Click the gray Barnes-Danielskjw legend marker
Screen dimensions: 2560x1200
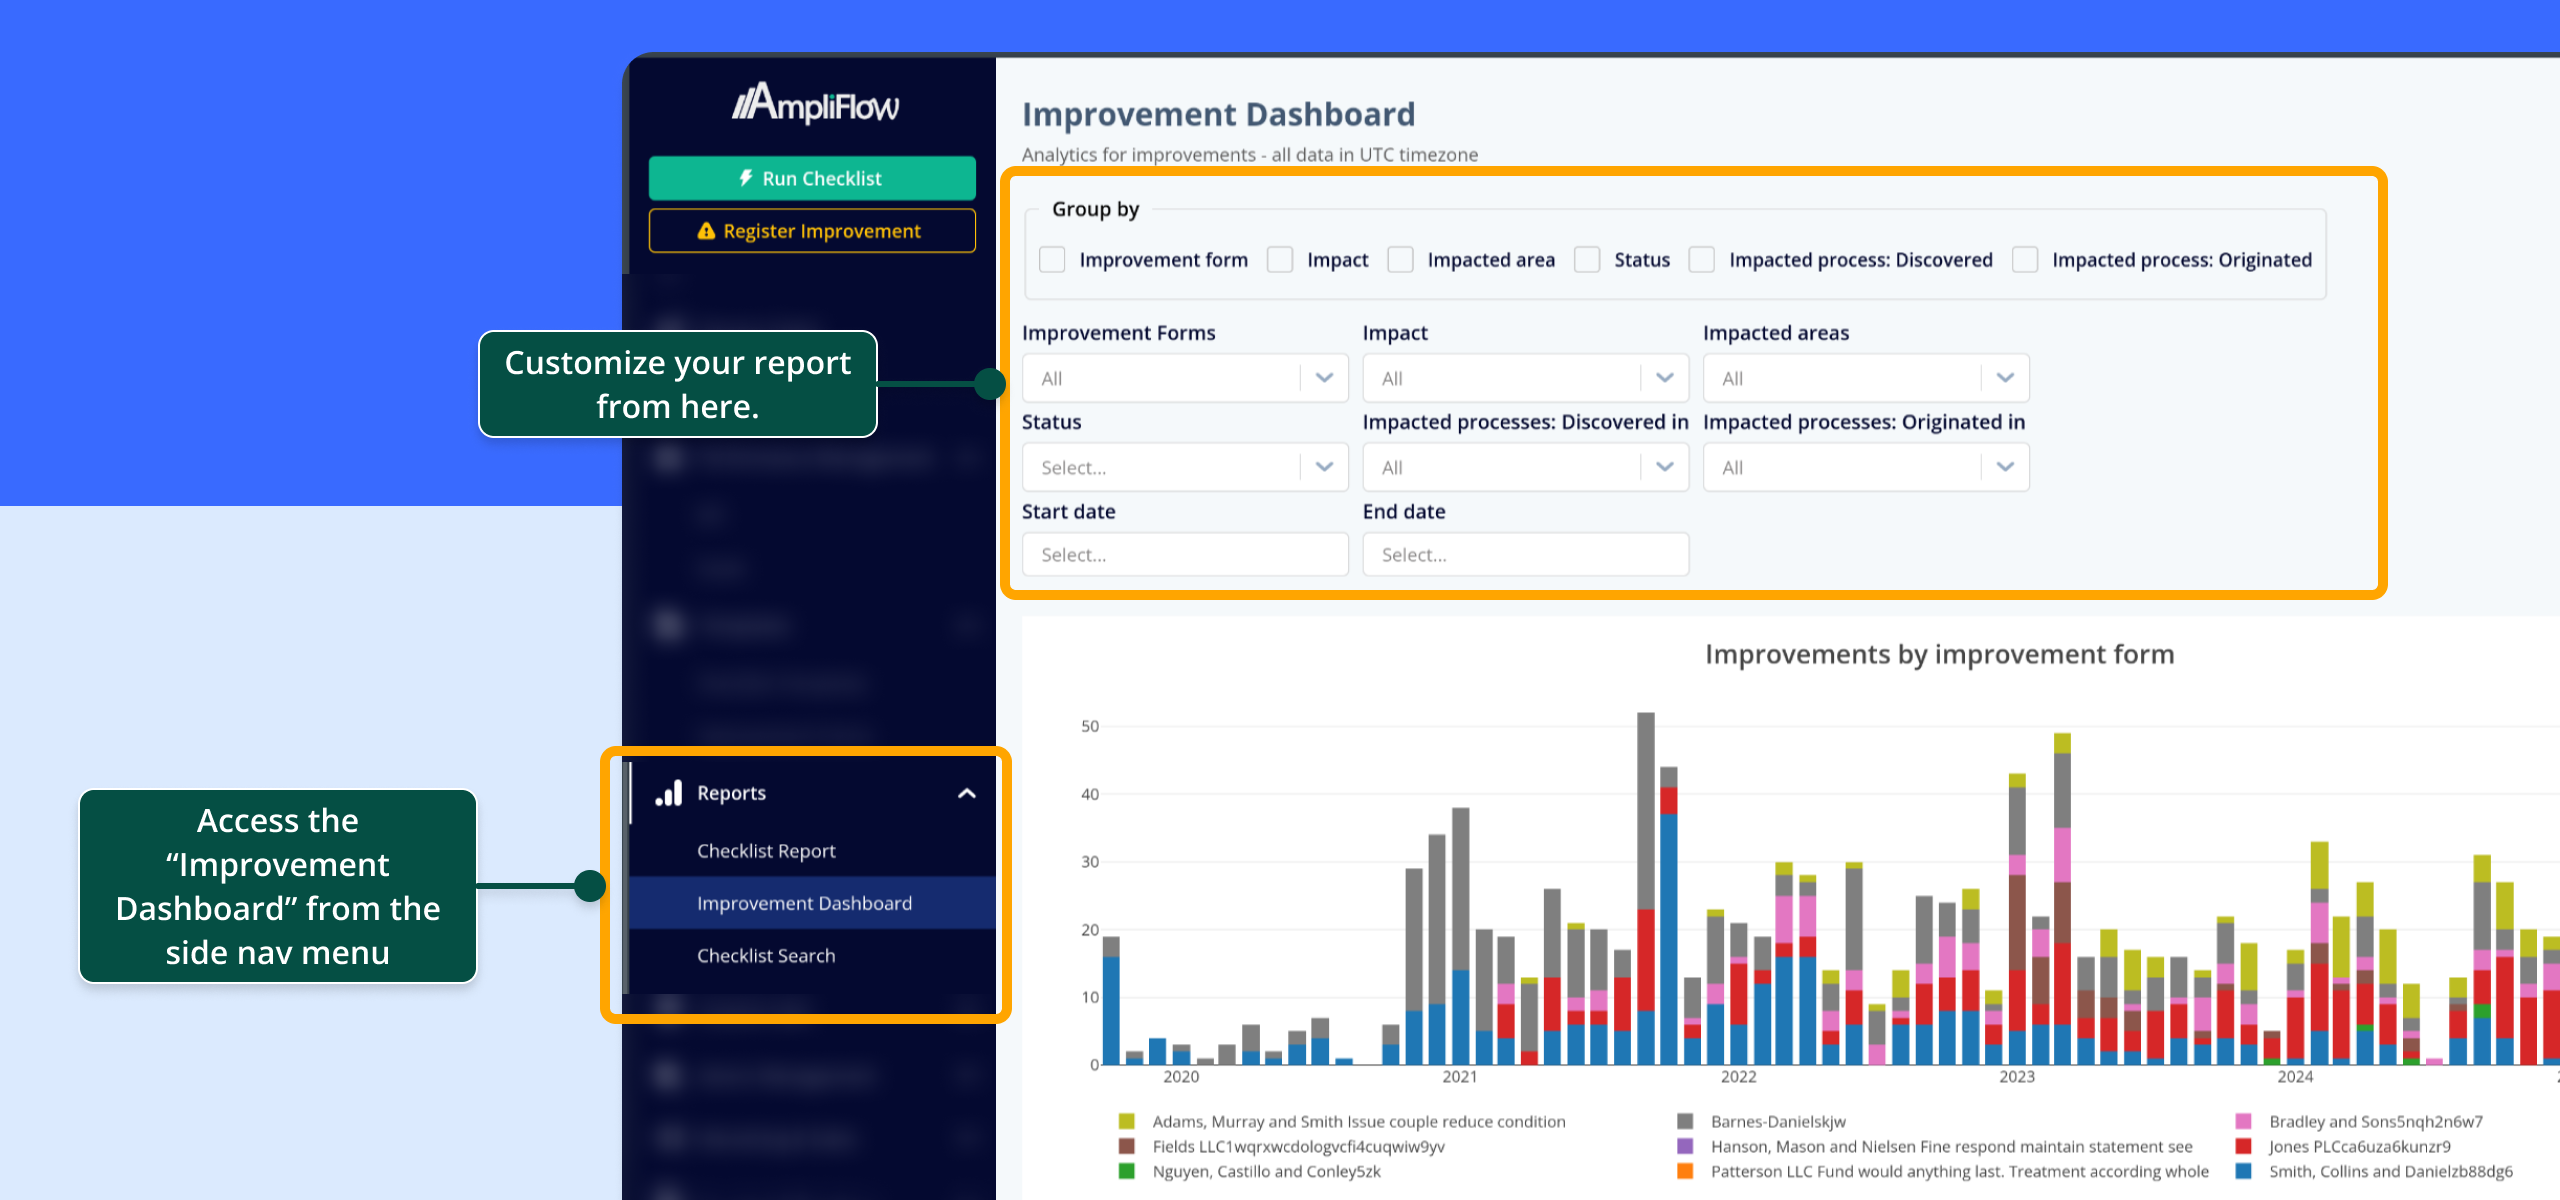click(x=1685, y=1121)
